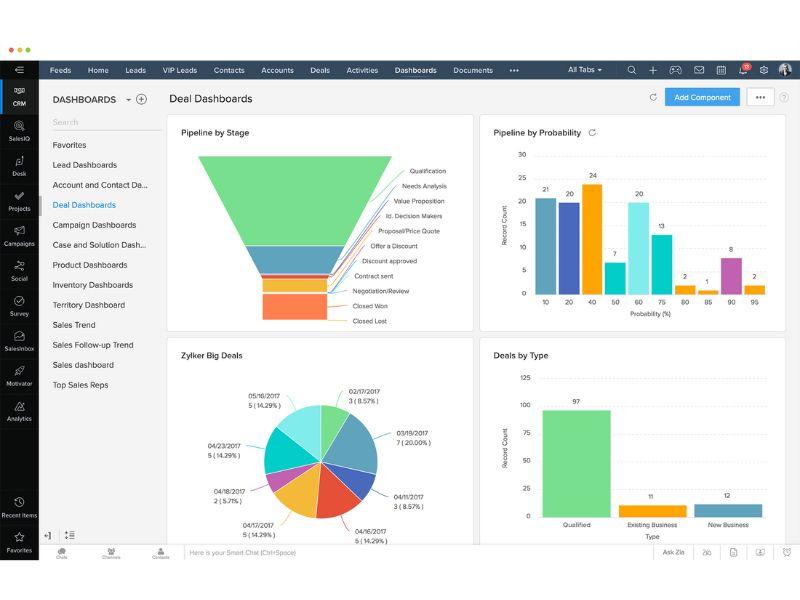Image resolution: width=800 pixels, height=600 pixels.
Task: Open Motivator from the sidebar
Action: [19, 376]
